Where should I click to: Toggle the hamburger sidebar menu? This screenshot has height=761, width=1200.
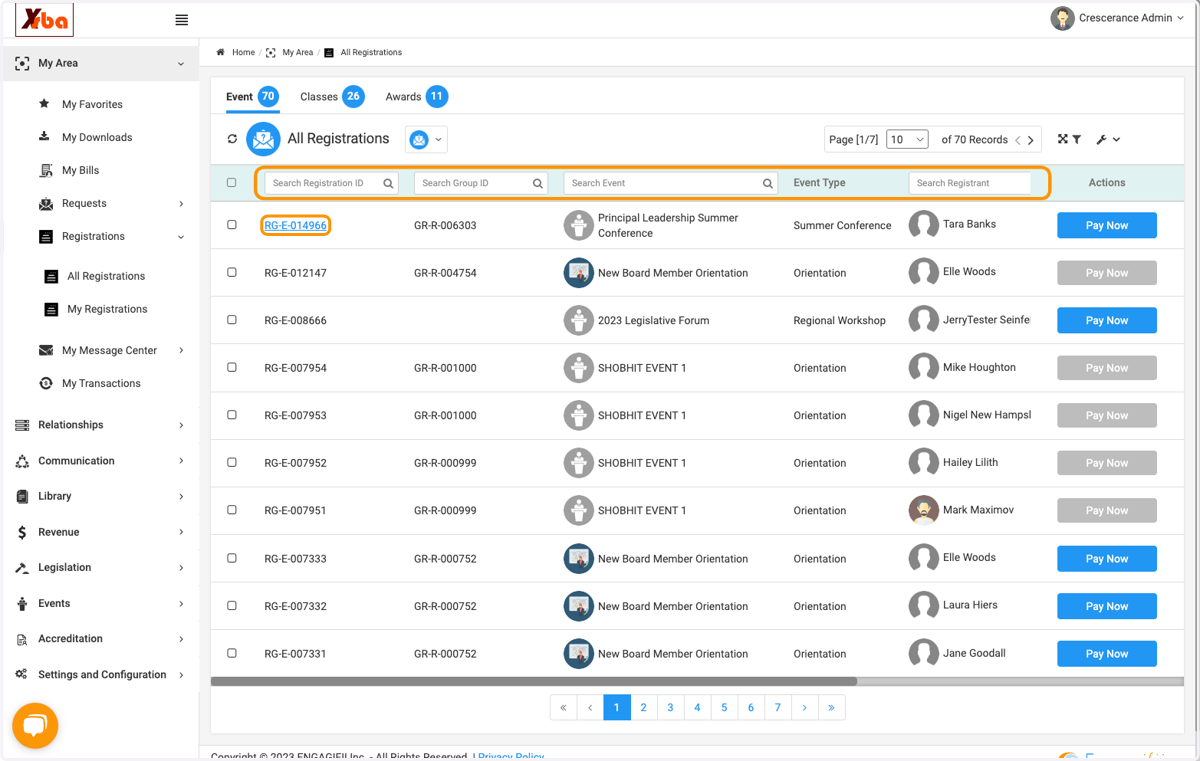pyautogui.click(x=181, y=20)
